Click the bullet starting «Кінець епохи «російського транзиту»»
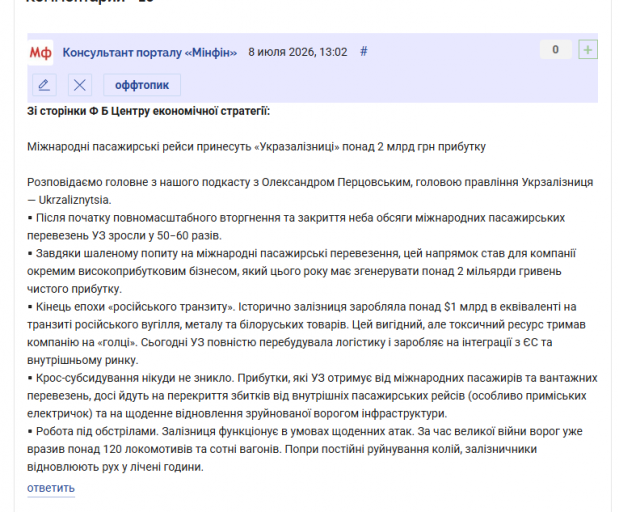This screenshot has height=512, width=619. 306,333
